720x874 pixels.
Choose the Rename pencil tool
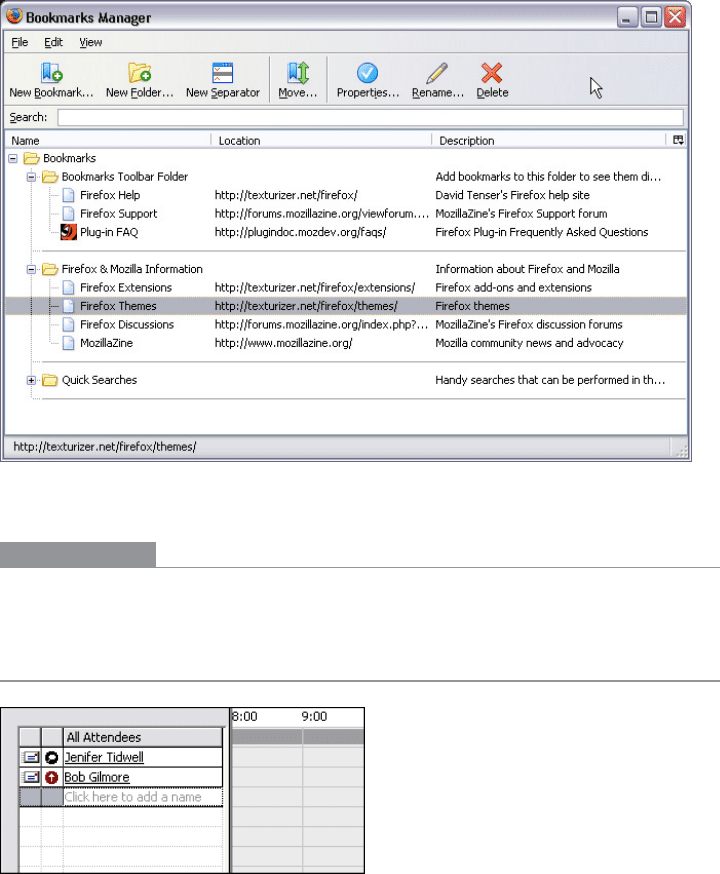point(437,73)
